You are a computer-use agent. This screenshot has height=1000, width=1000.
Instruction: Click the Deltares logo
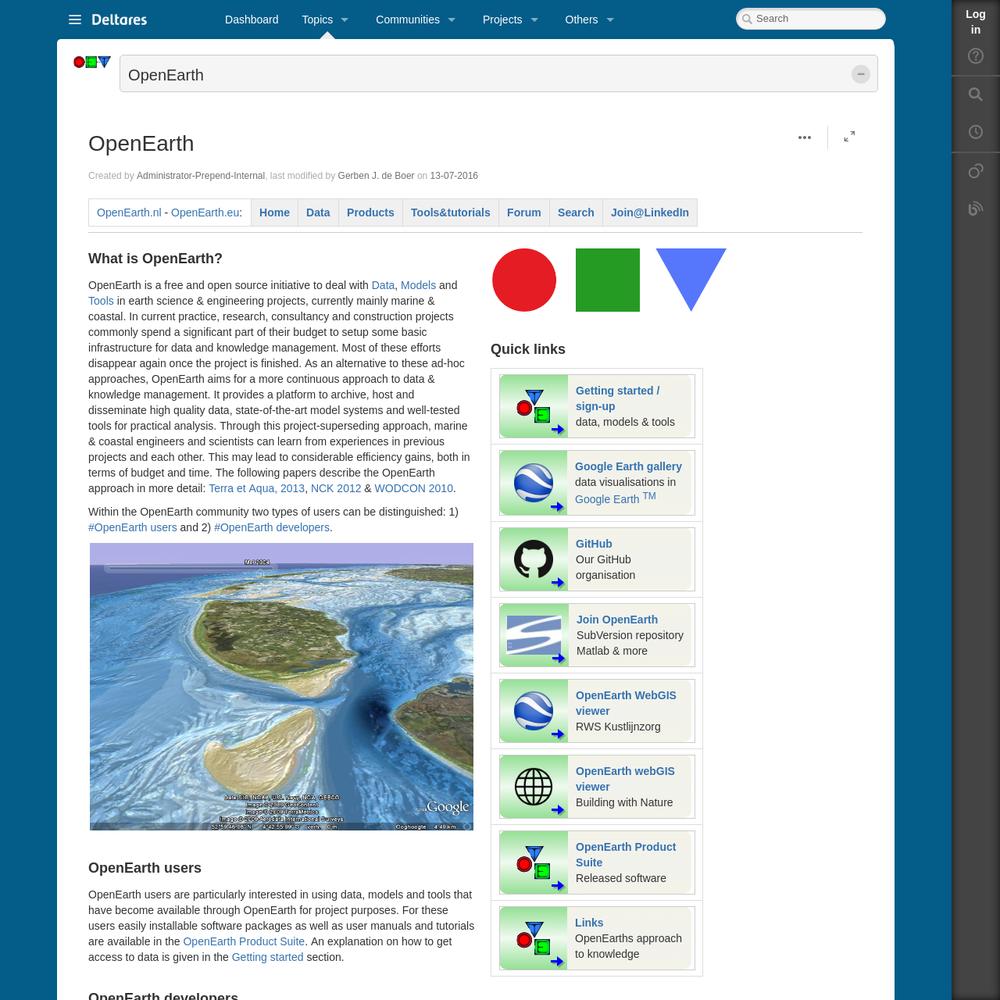pos(119,20)
